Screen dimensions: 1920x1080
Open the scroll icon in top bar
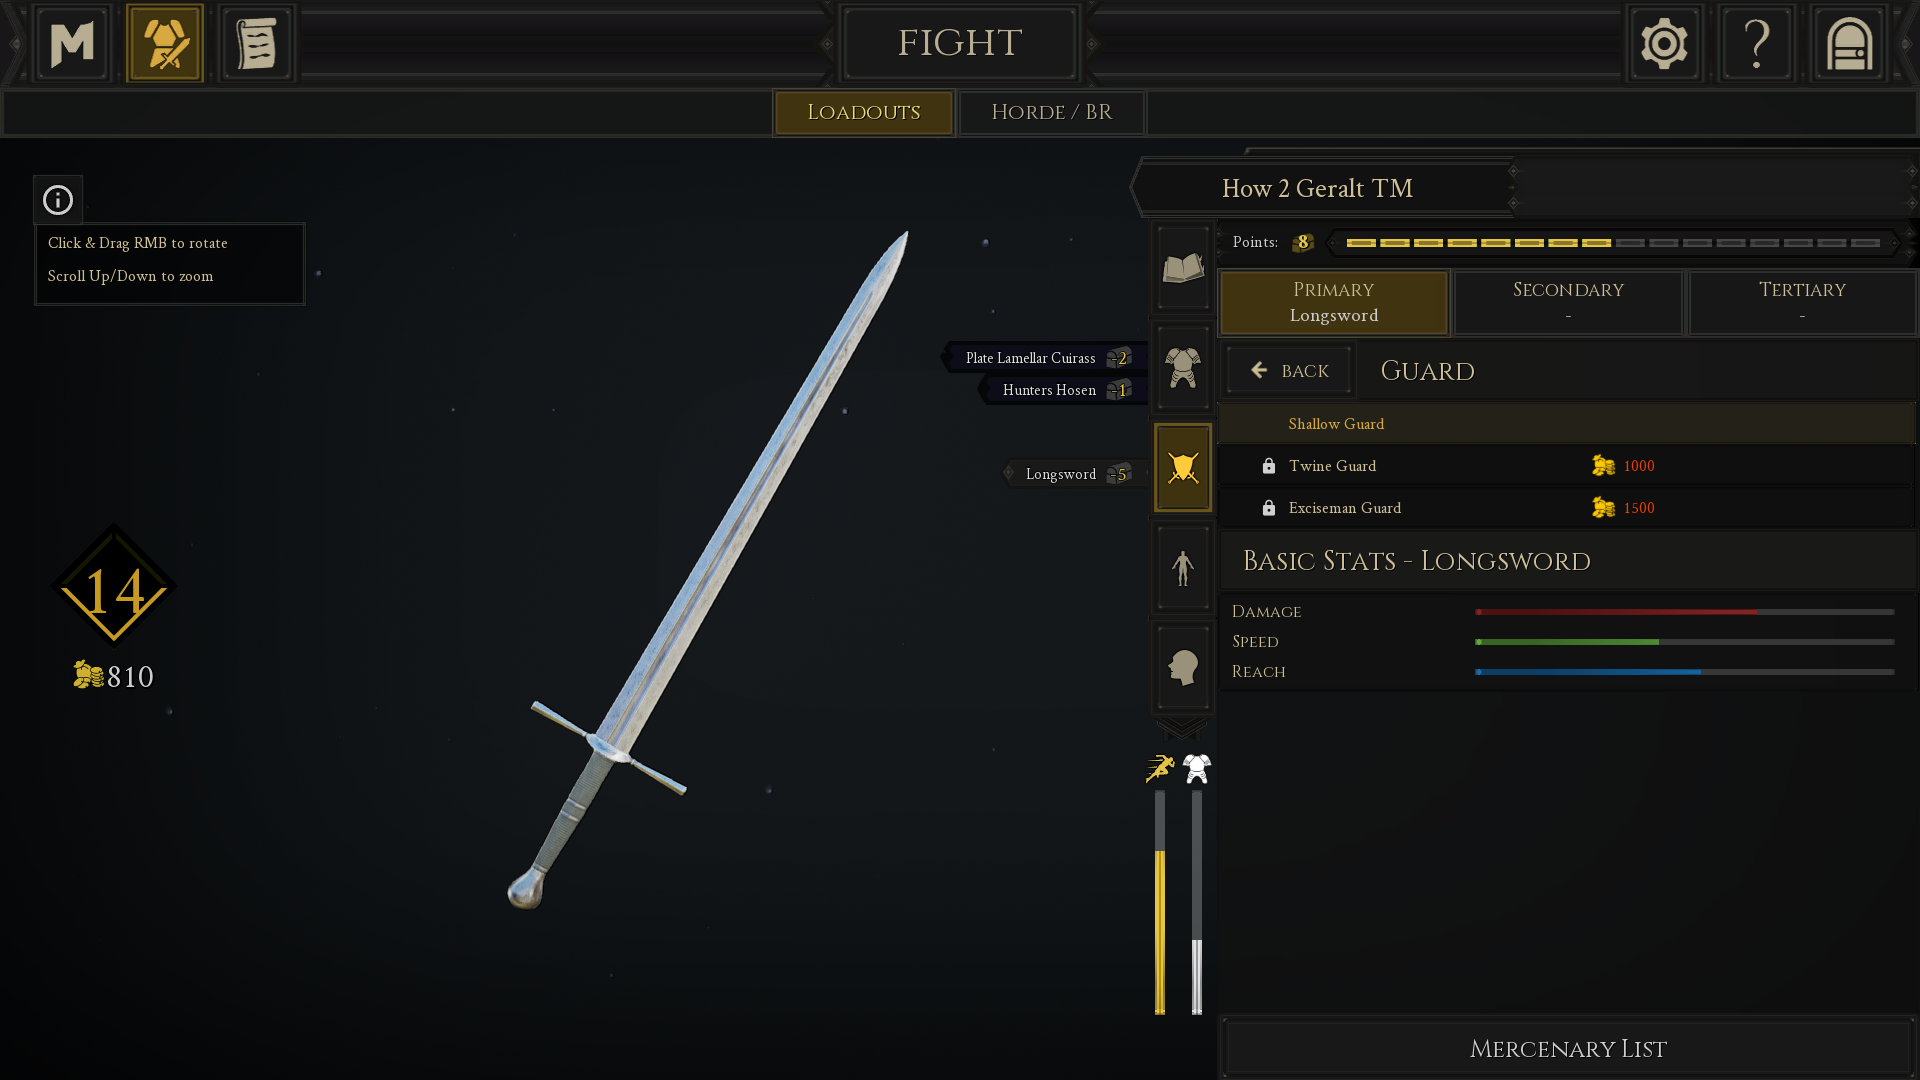point(257,44)
